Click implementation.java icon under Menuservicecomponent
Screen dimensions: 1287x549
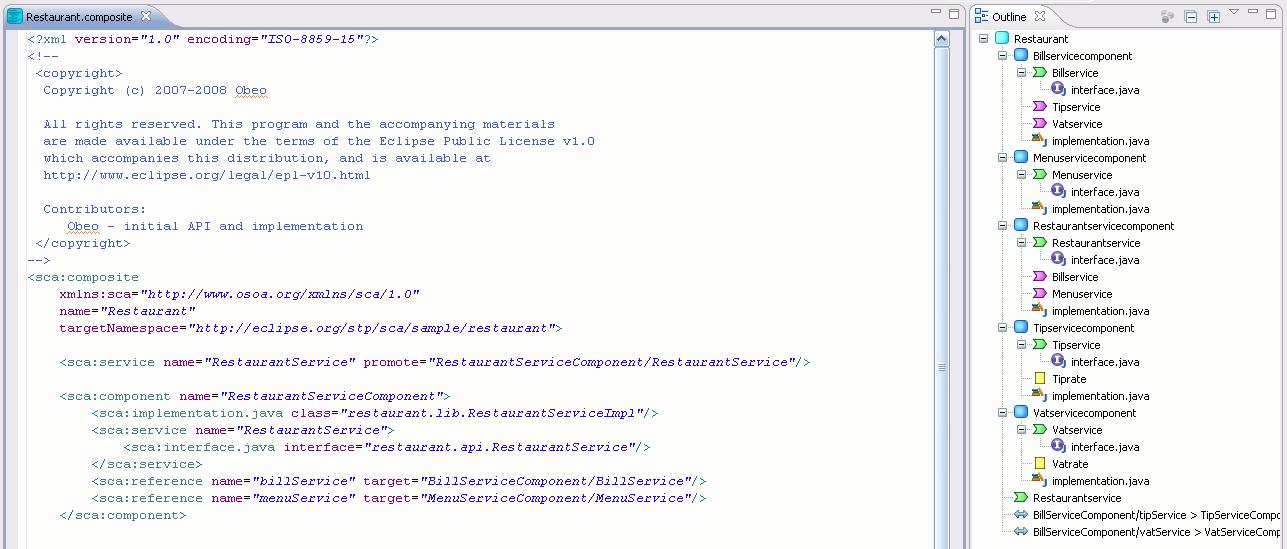coord(1039,209)
